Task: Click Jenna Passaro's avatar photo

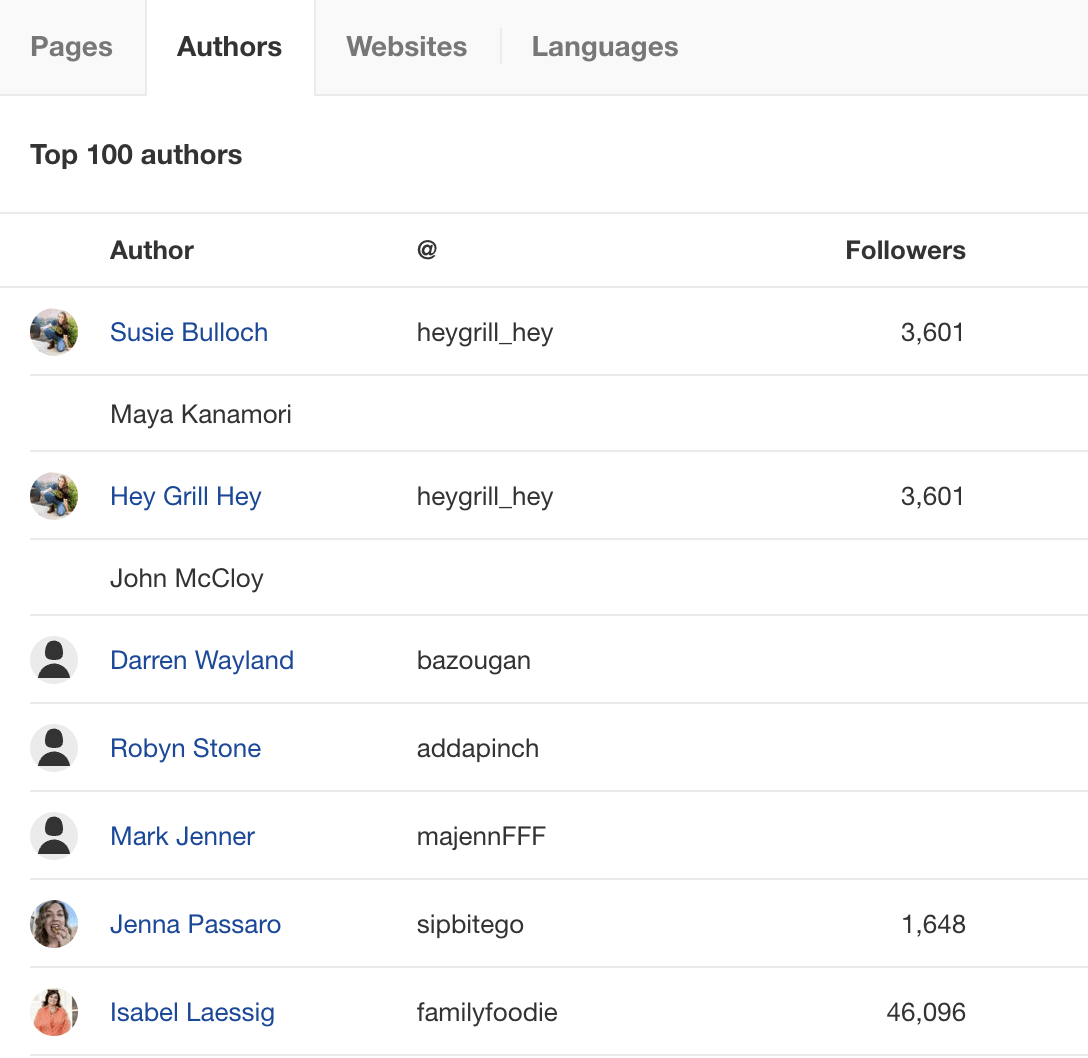Action: [54, 924]
